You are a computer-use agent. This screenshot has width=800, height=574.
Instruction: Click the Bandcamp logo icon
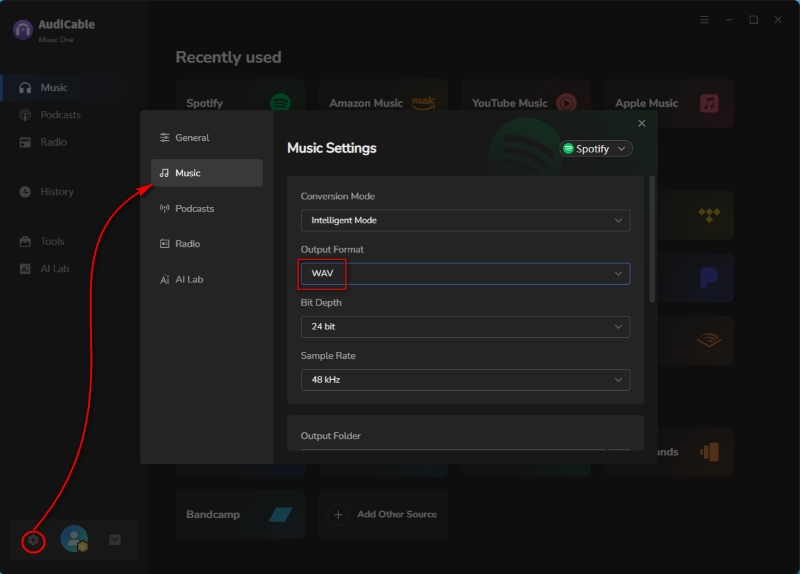pyautogui.click(x=280, y=514)
